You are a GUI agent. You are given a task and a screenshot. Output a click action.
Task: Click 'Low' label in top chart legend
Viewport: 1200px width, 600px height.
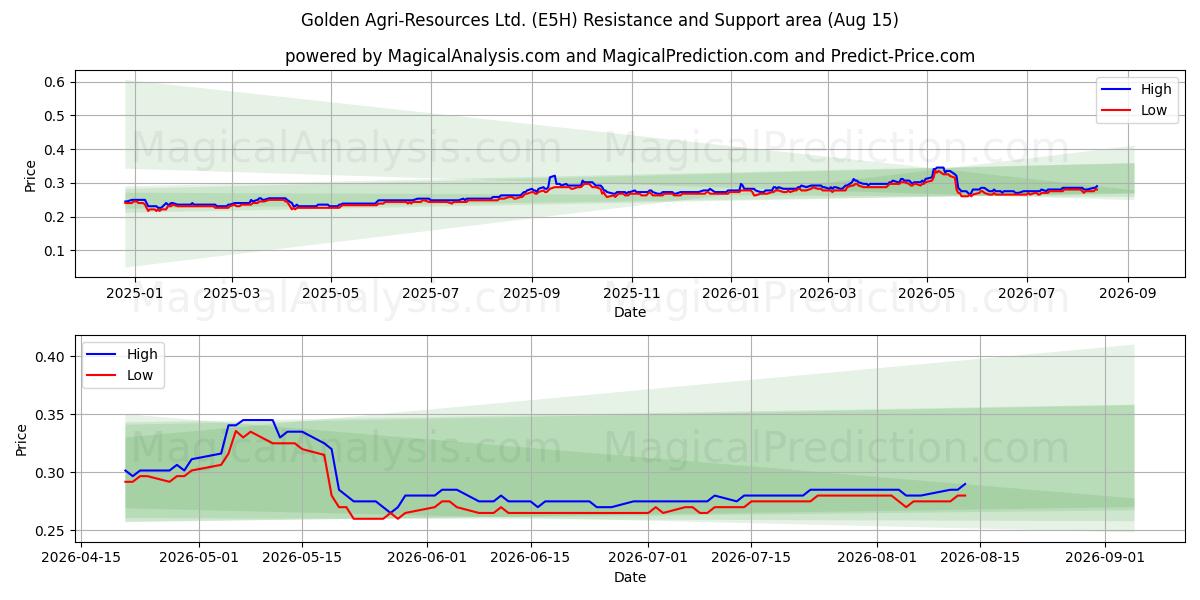(1154, 110)
